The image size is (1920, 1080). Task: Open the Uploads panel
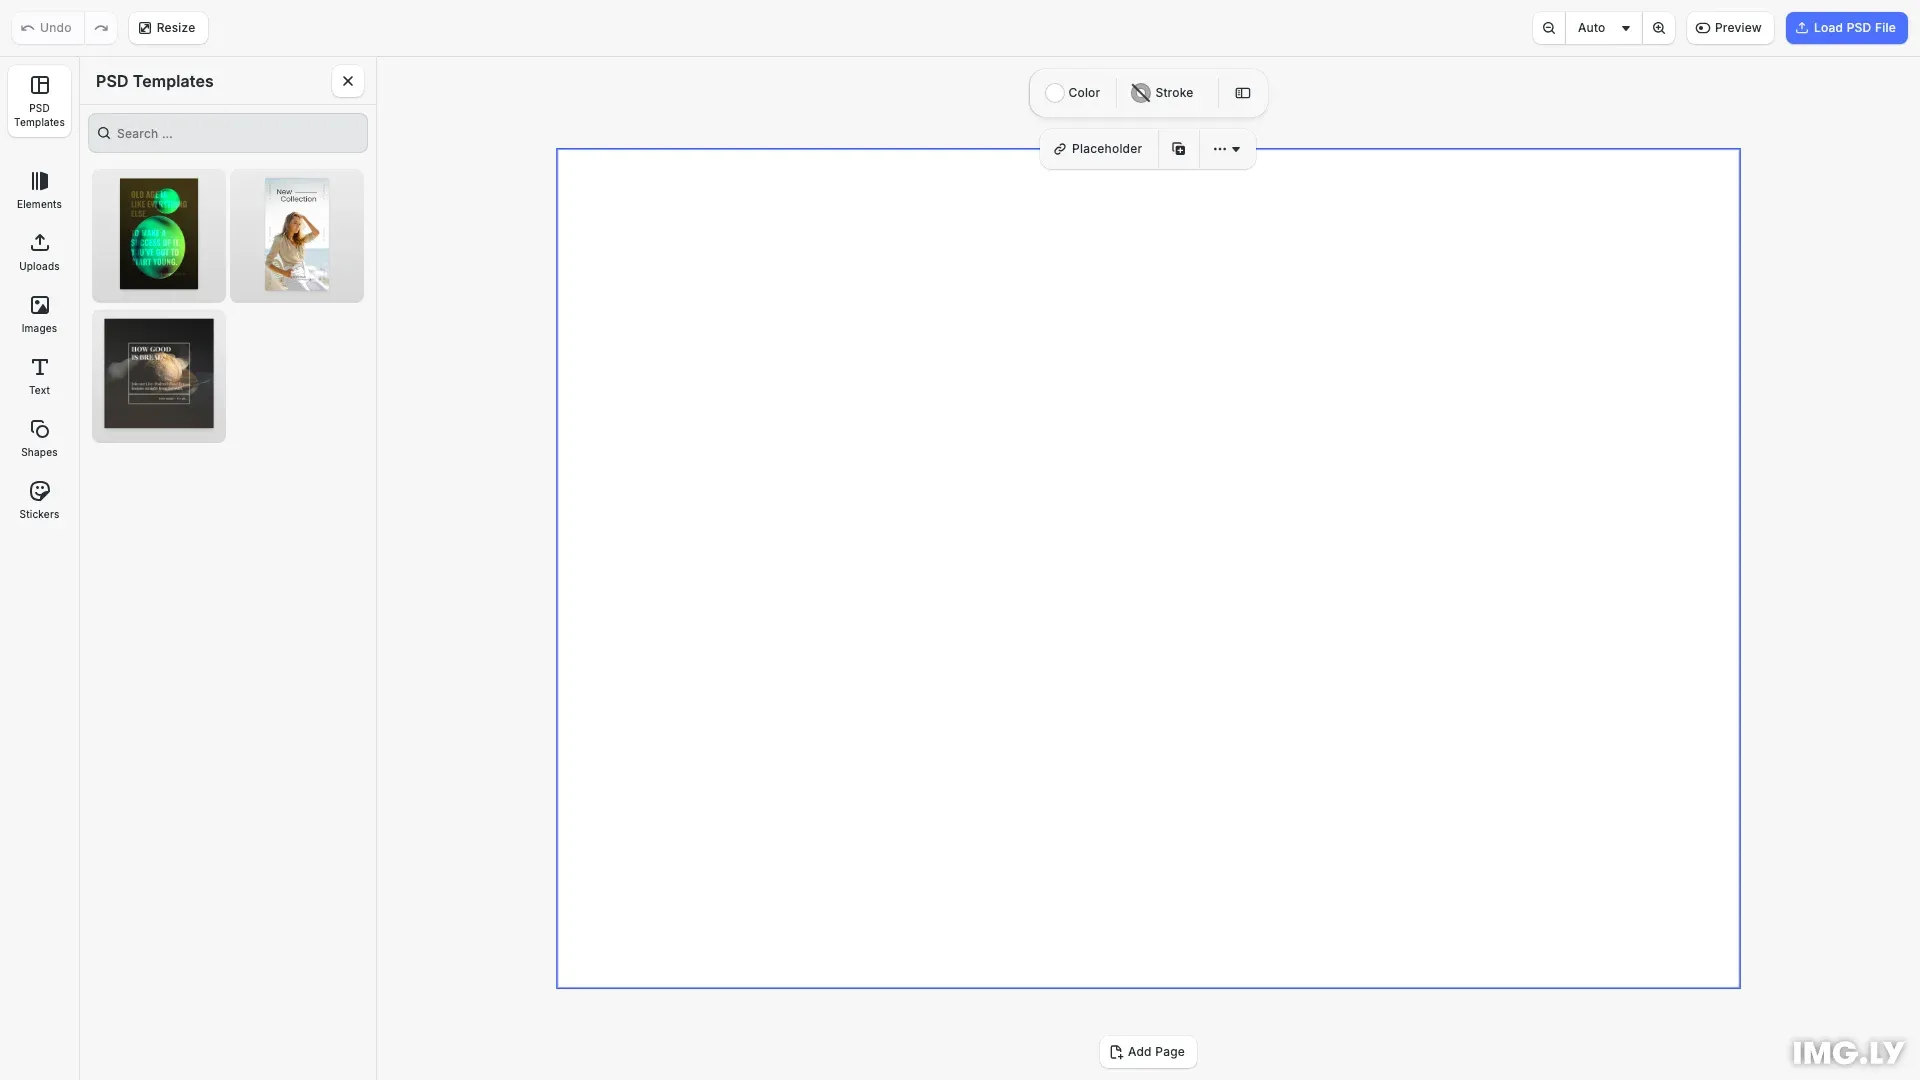coord(39,252)
